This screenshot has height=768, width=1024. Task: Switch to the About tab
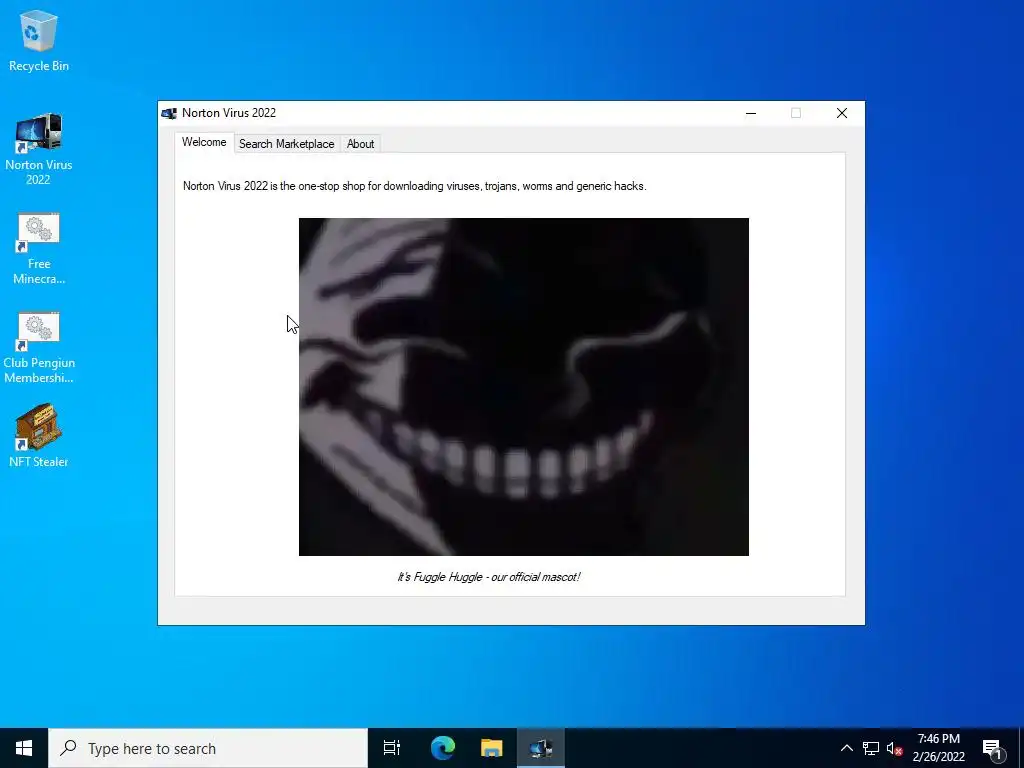[360, 144]
